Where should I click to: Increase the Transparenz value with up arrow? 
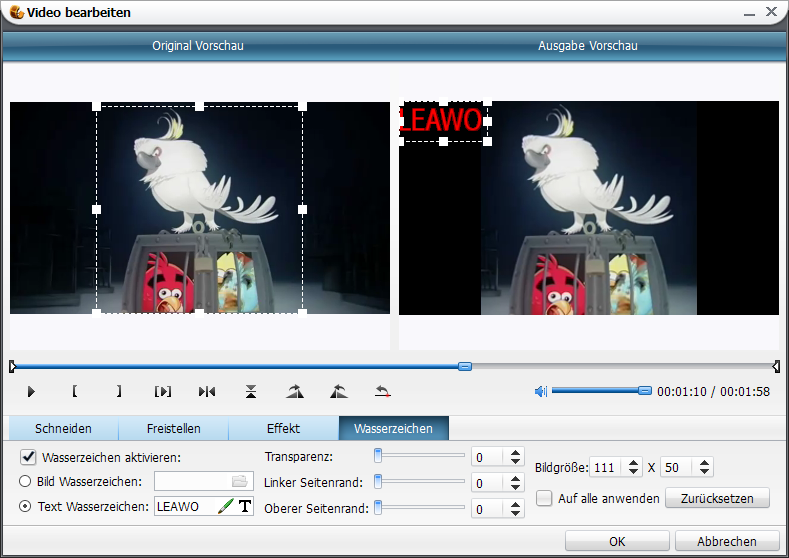click(x=516, y=452)
